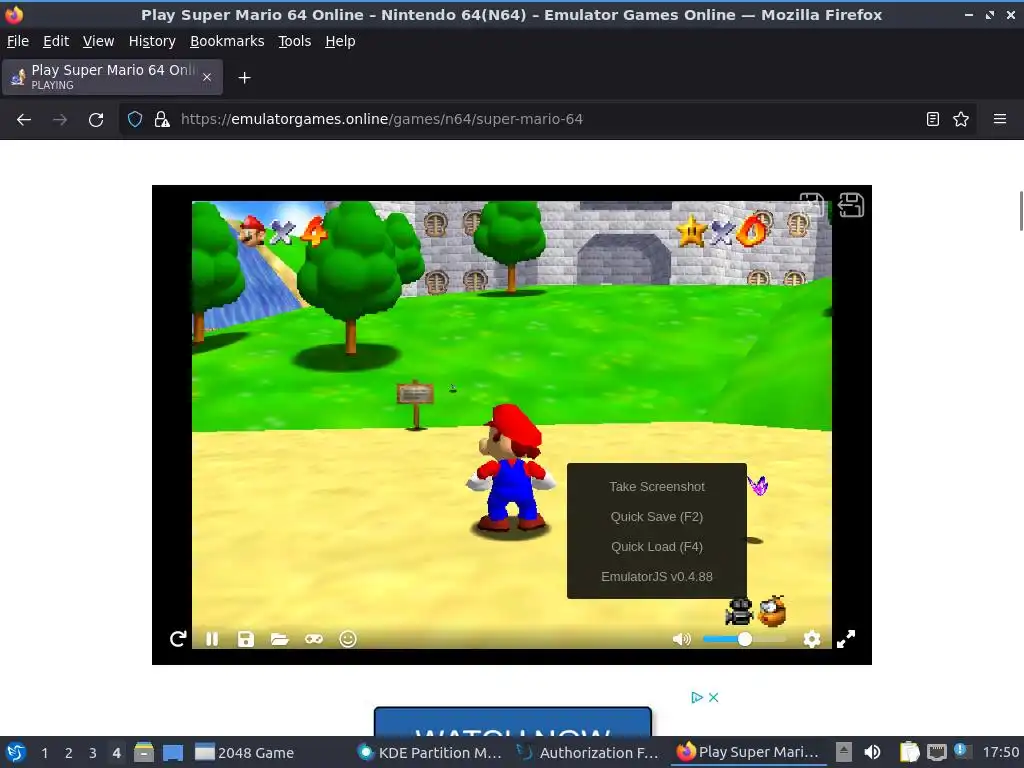Toggle reader view icon
Image resolution: width=1024 pixels, height=768 pixels.
click(933, 120)
